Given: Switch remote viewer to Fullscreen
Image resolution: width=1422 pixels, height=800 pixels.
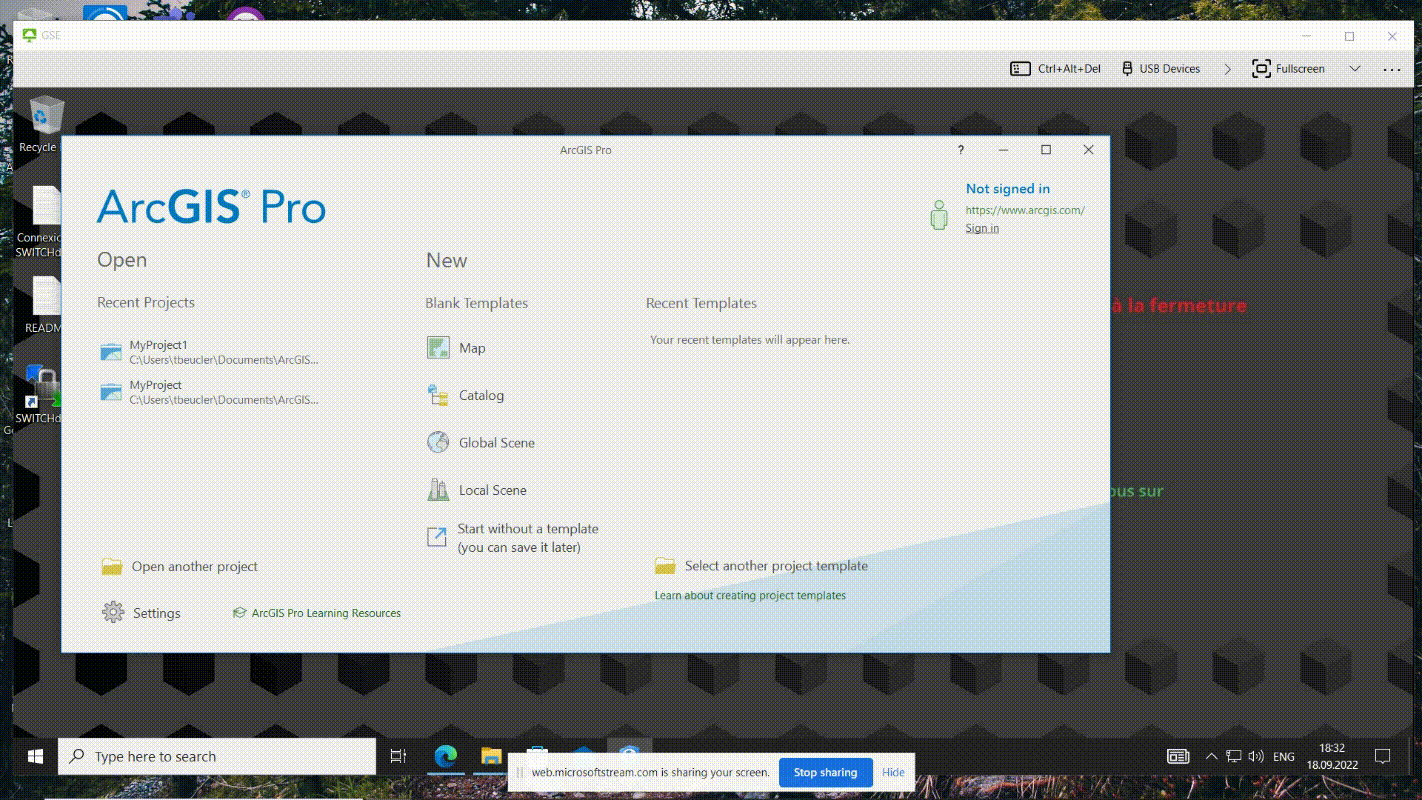Looking at the screenshot, I should click(x=1289, y=69).
